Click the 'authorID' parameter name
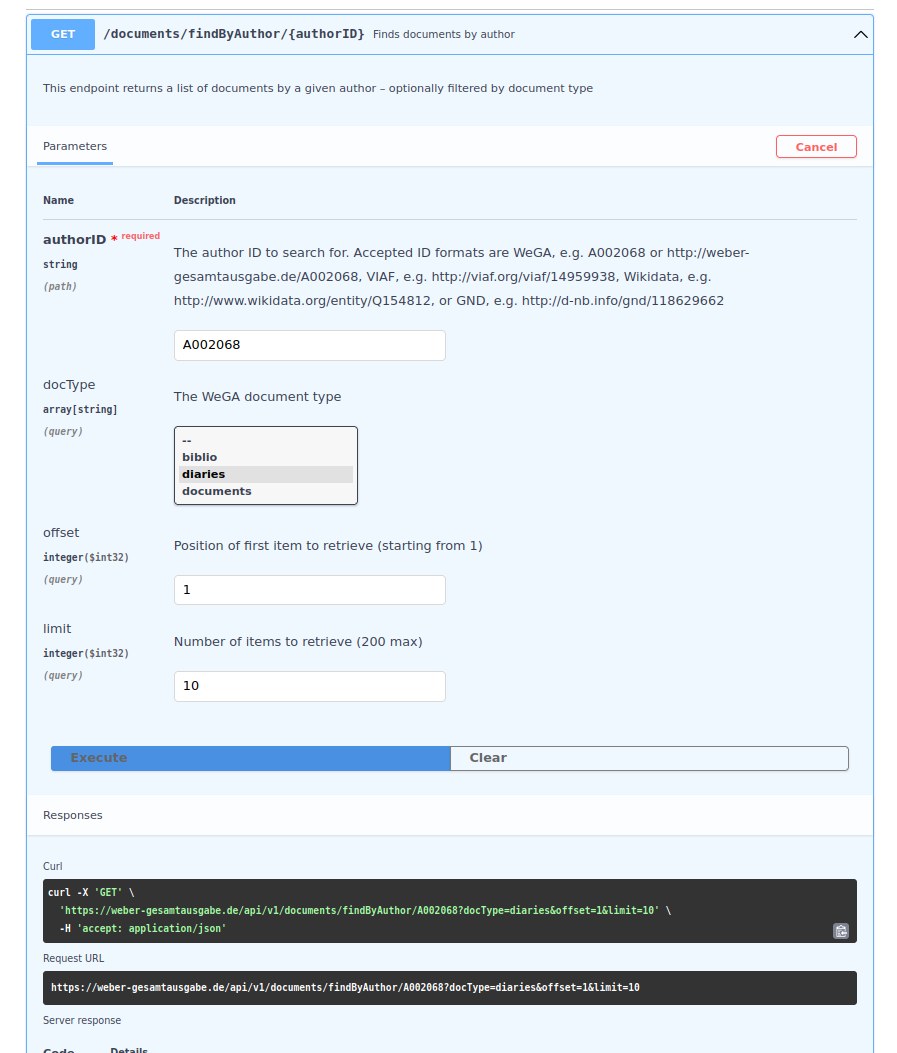897x1053 pixels. point(75,240)
